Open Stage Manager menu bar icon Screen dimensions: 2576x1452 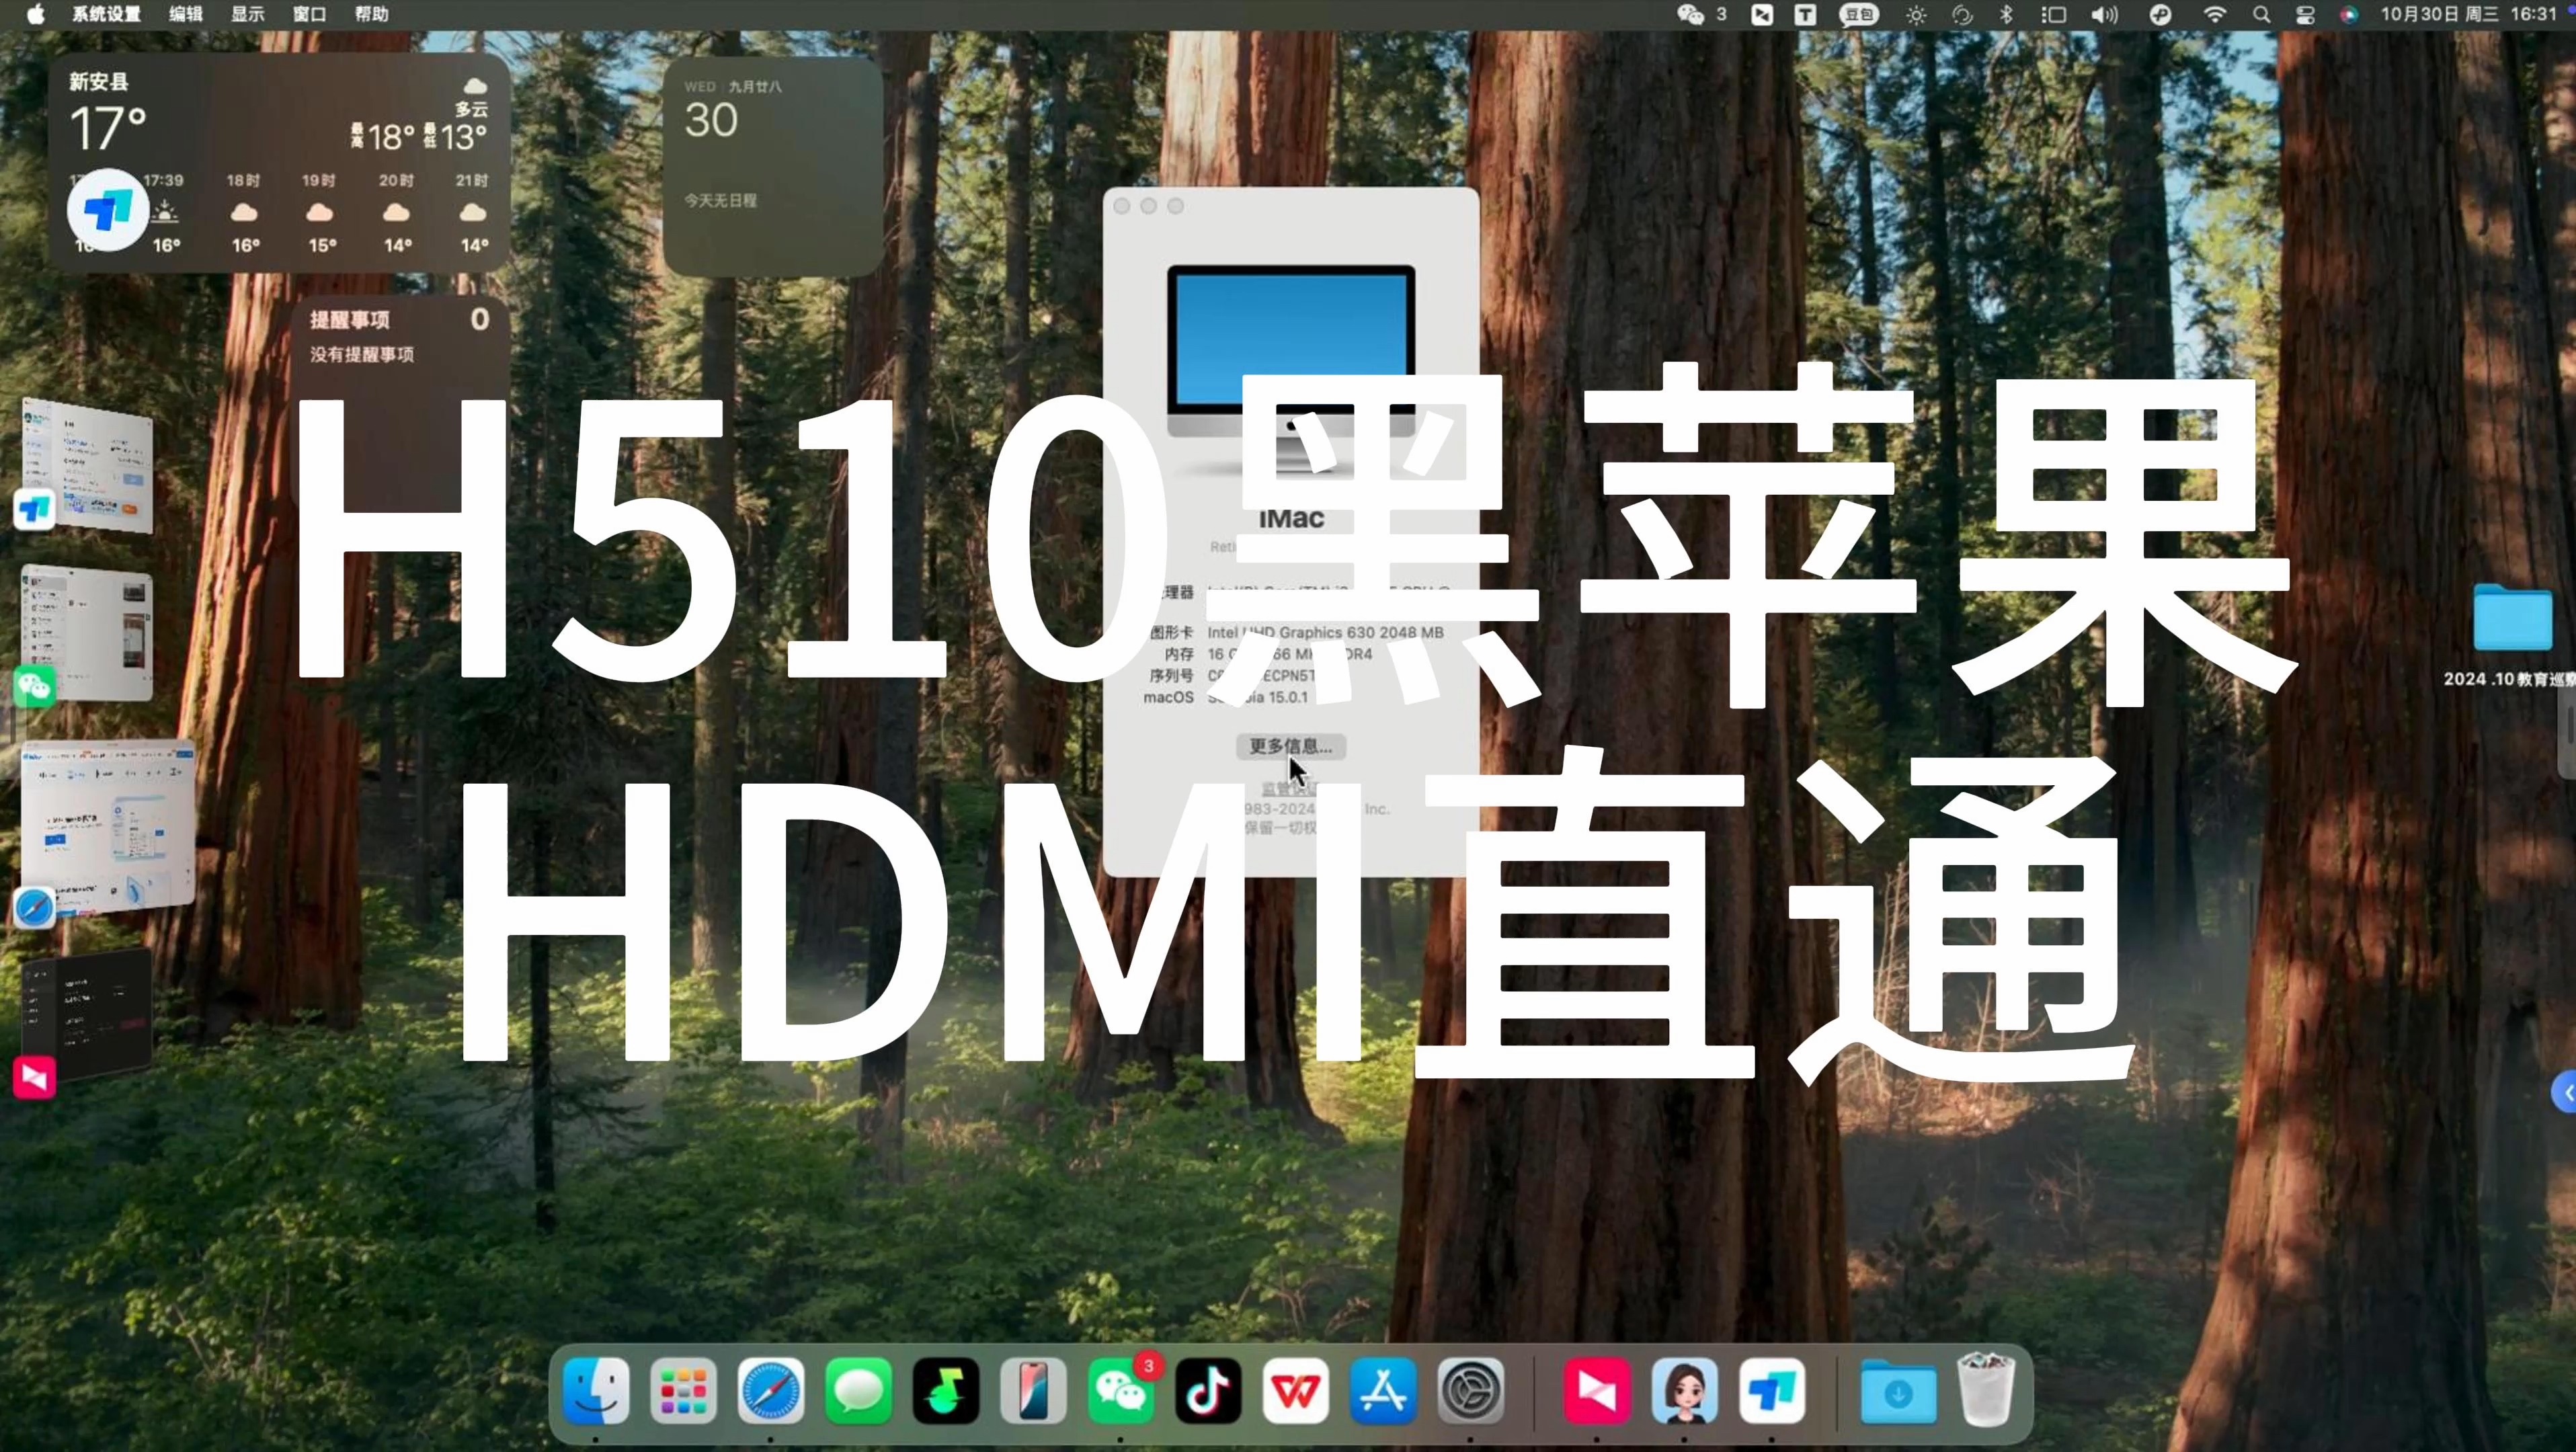[2054, 14]
